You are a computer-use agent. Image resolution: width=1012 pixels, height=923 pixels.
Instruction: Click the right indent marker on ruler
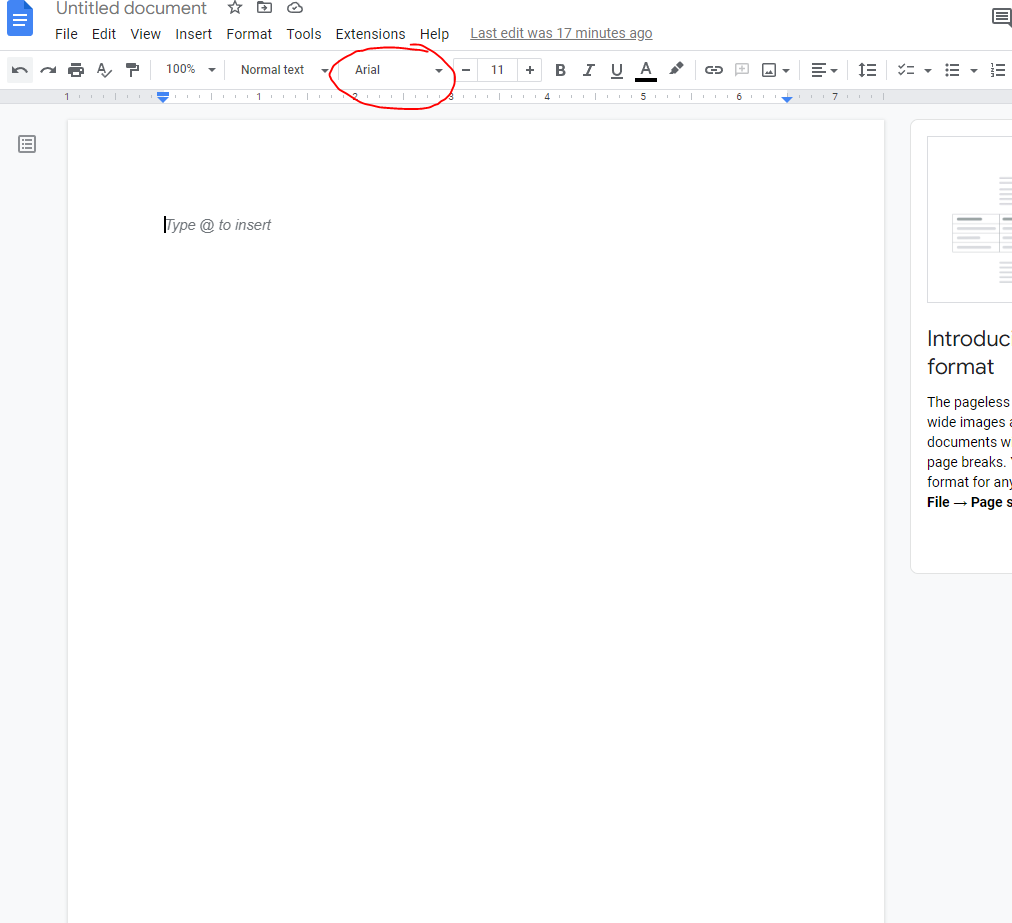point(787,99)
